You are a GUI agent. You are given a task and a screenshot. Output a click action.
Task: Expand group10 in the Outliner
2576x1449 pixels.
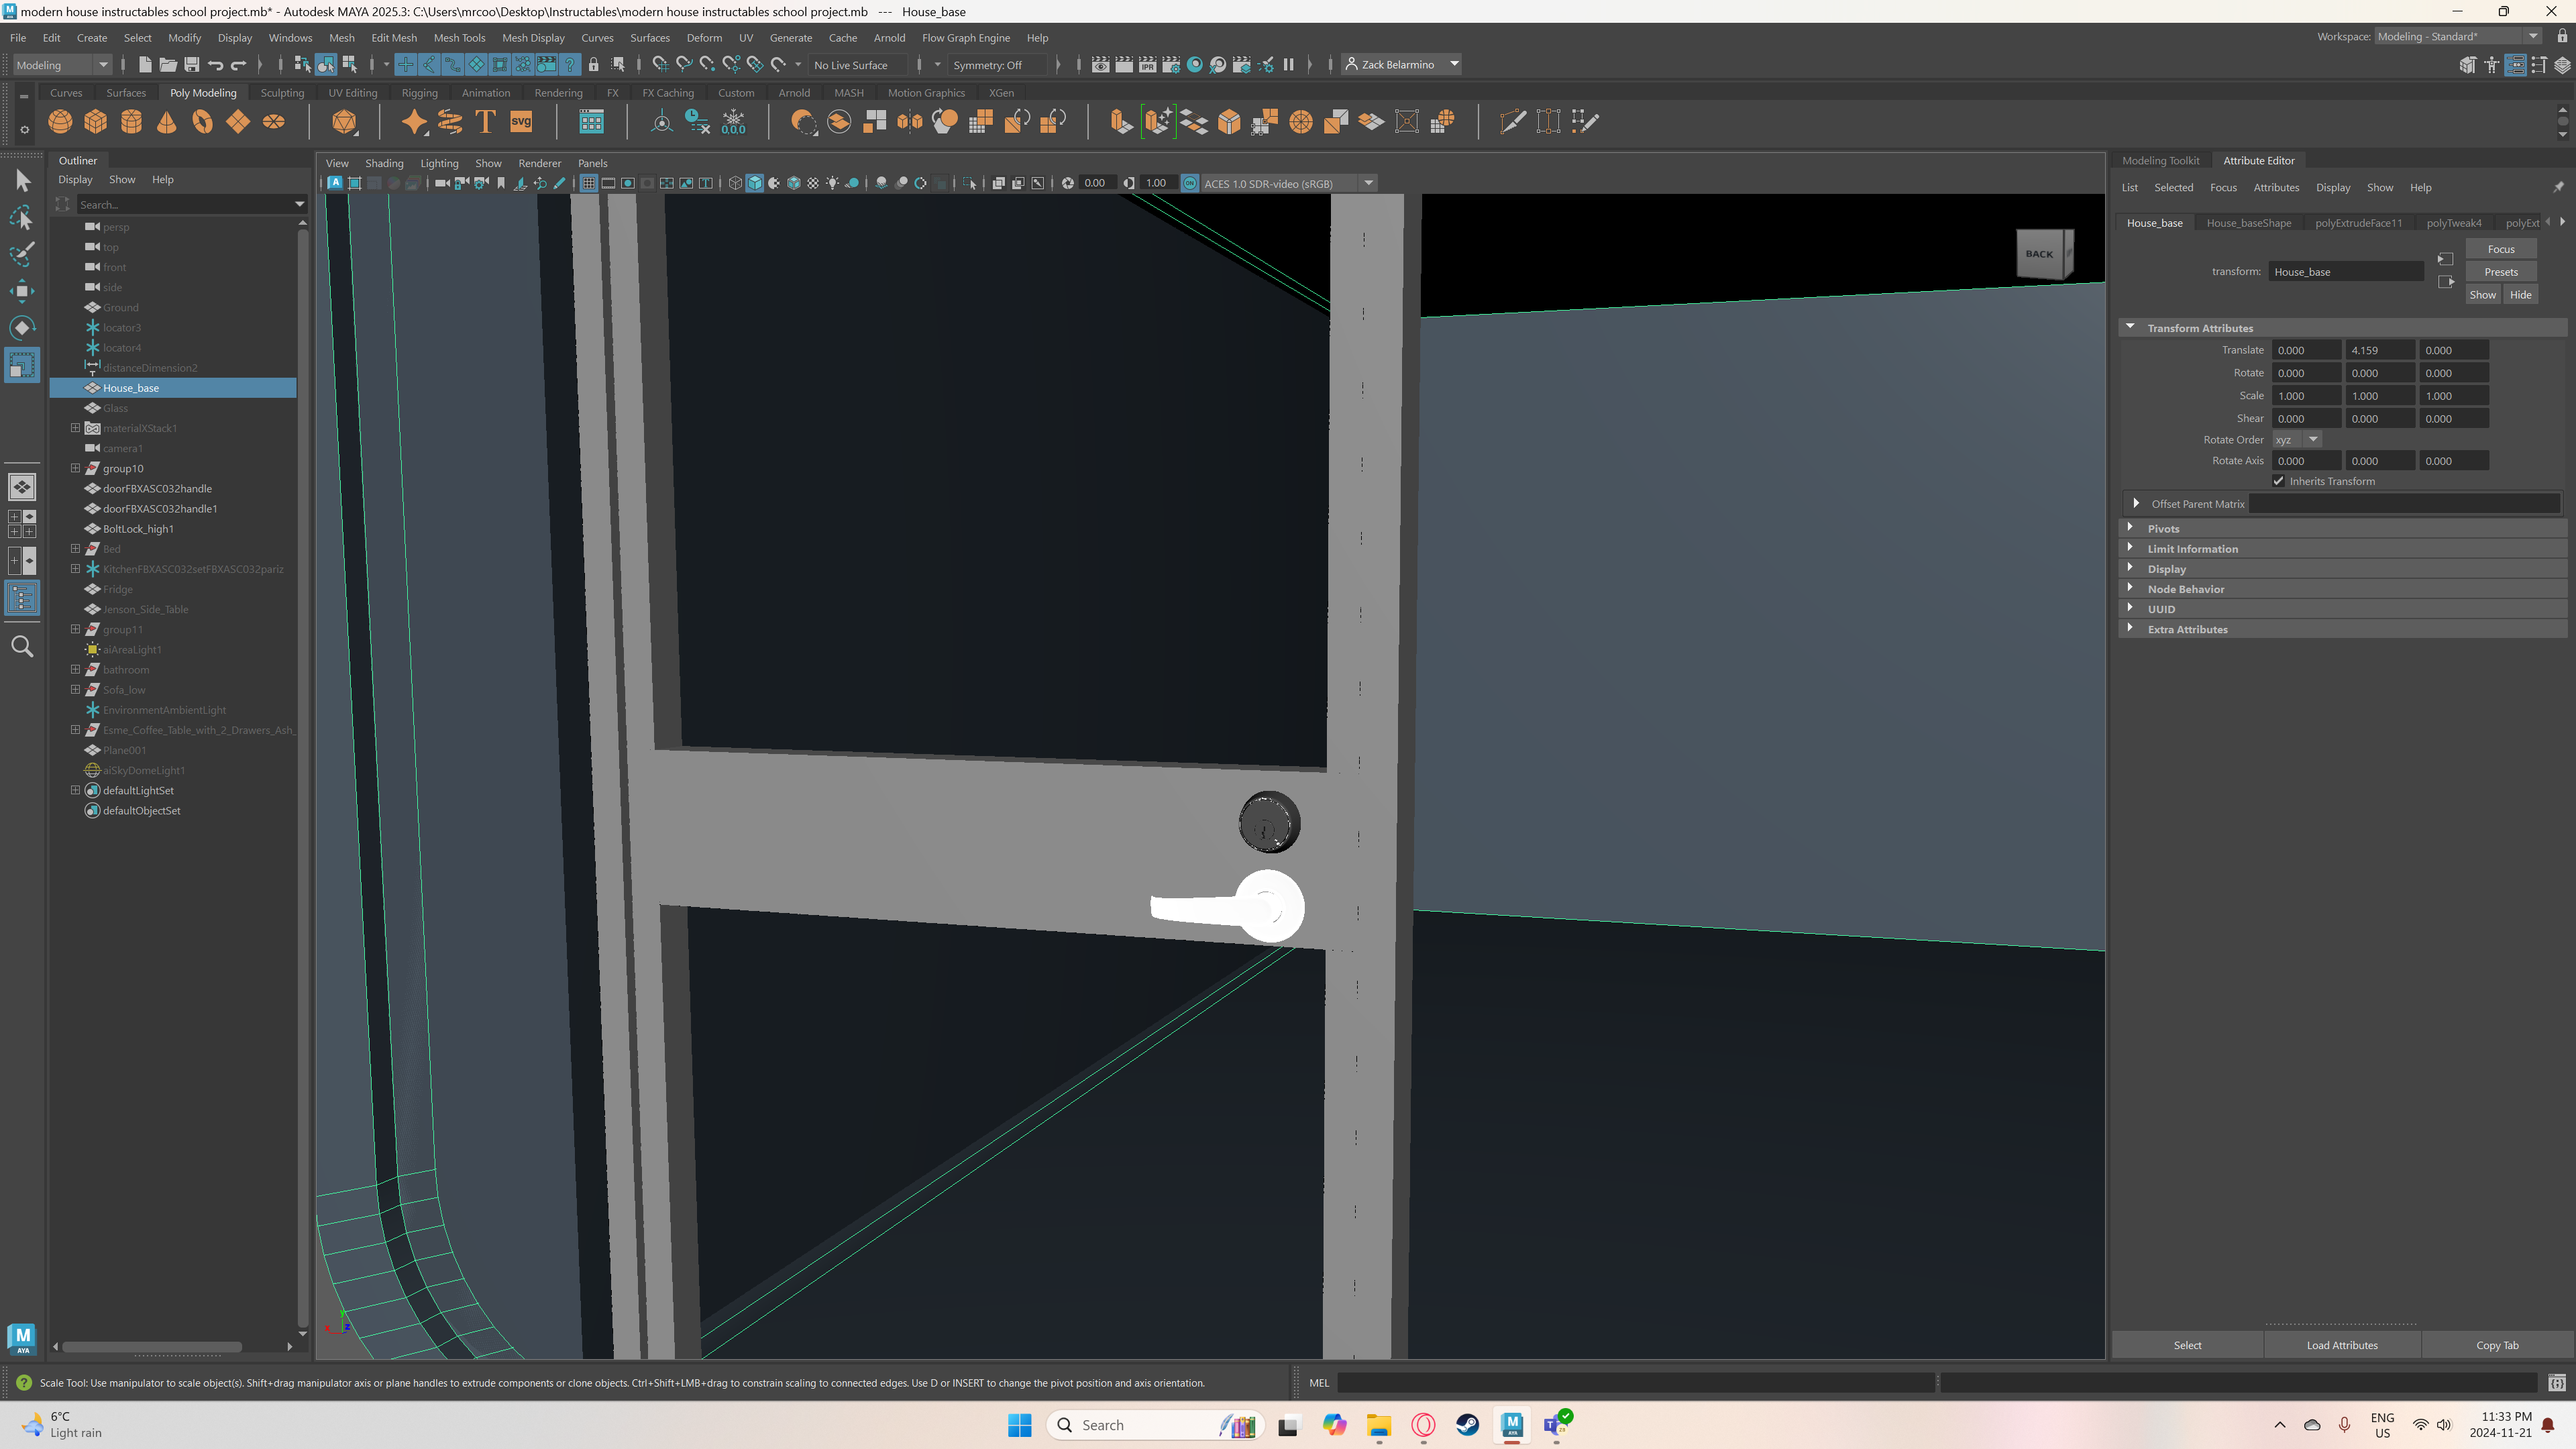75,468
